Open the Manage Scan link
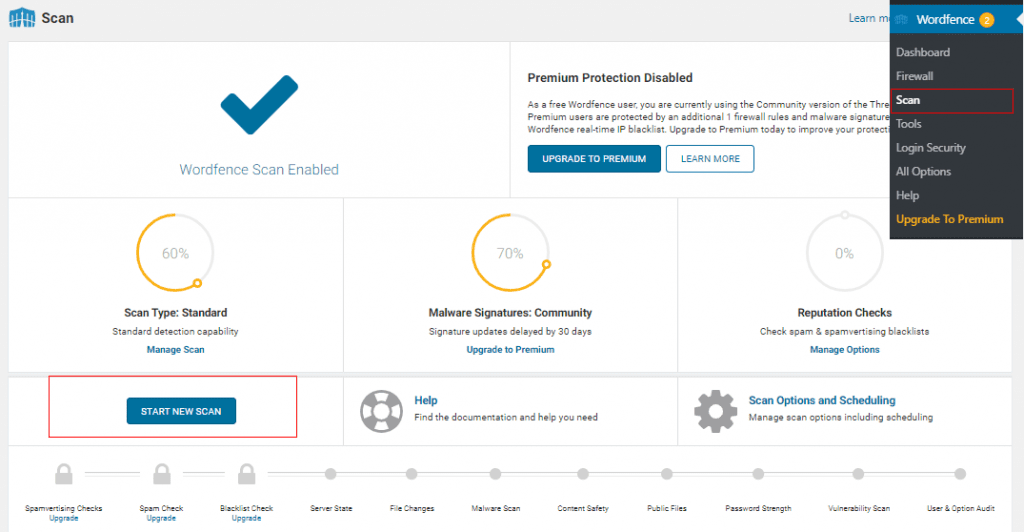The image size is (1024, 532). coord(176,350)
